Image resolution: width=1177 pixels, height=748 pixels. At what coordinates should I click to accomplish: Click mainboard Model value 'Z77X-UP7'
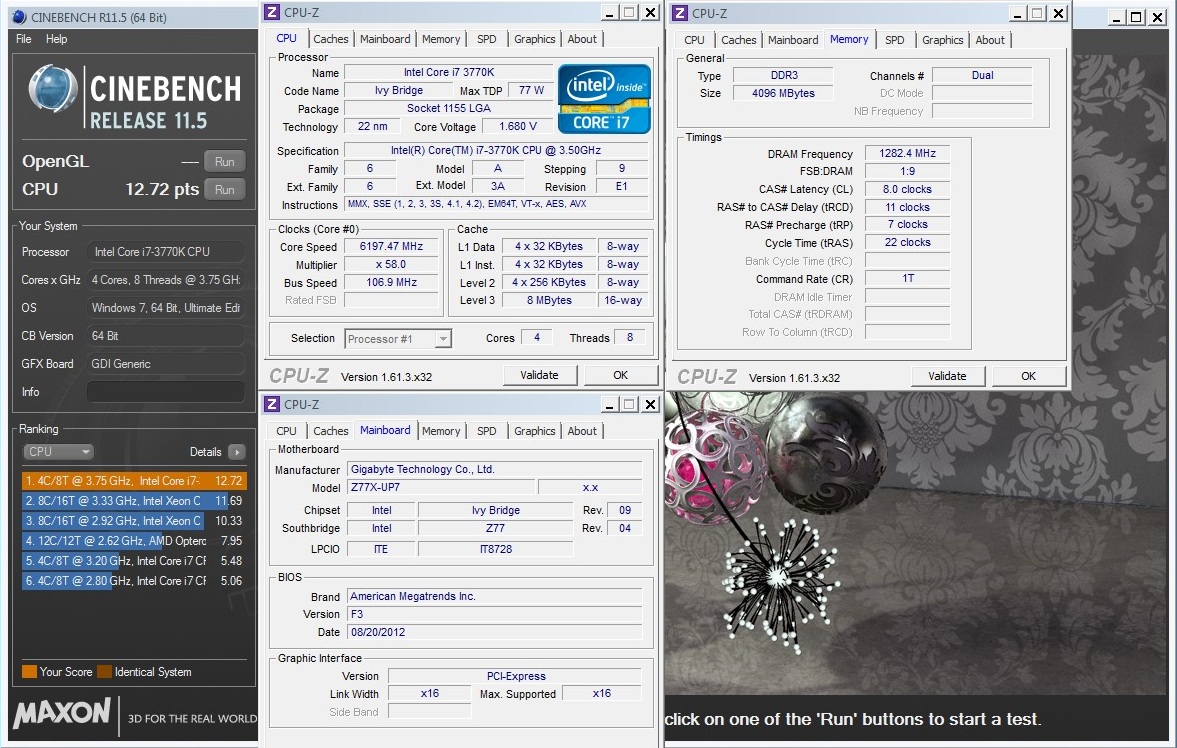click(x=441, y=487)
